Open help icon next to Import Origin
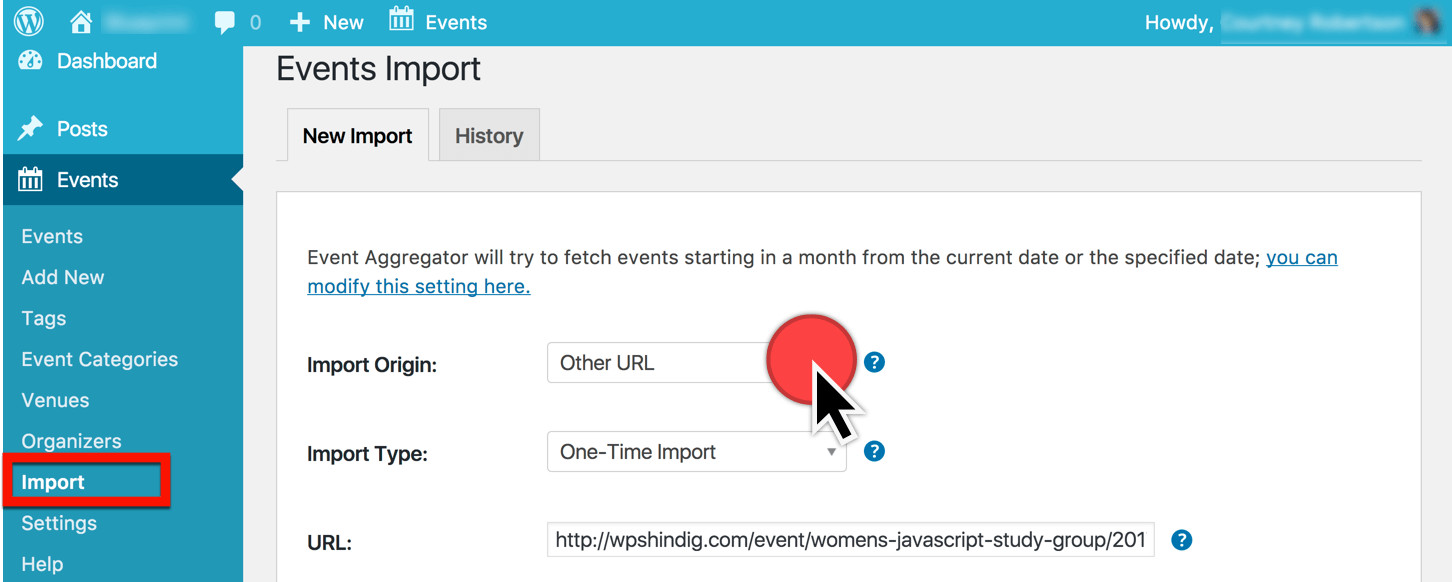The width and height of the screenshot is (1452, 582). (874, 362)
